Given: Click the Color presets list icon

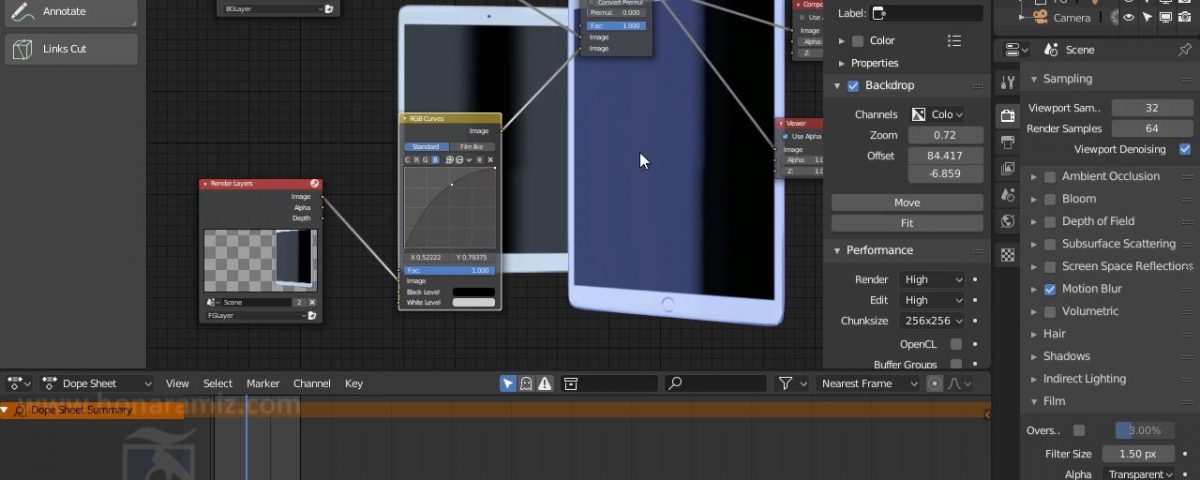Looking at the screenshot, I should [x=954, y=41].
